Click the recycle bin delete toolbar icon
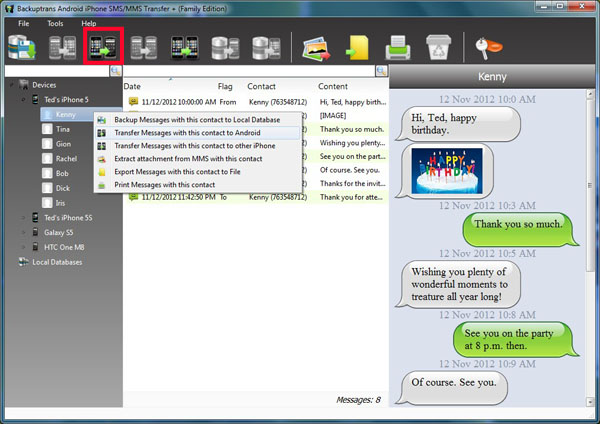 (x=439, y=47)
